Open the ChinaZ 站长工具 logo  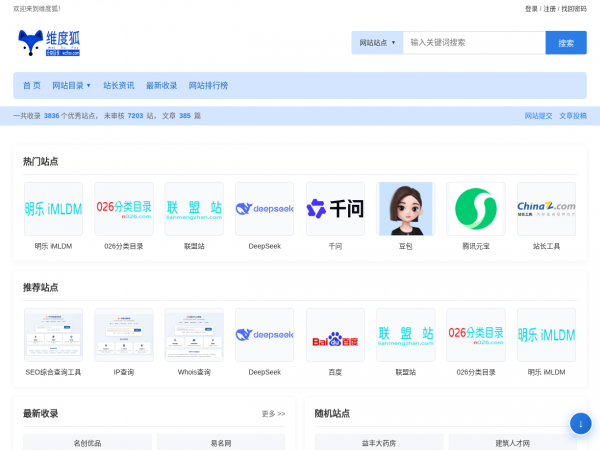click(x=546, y=209)
